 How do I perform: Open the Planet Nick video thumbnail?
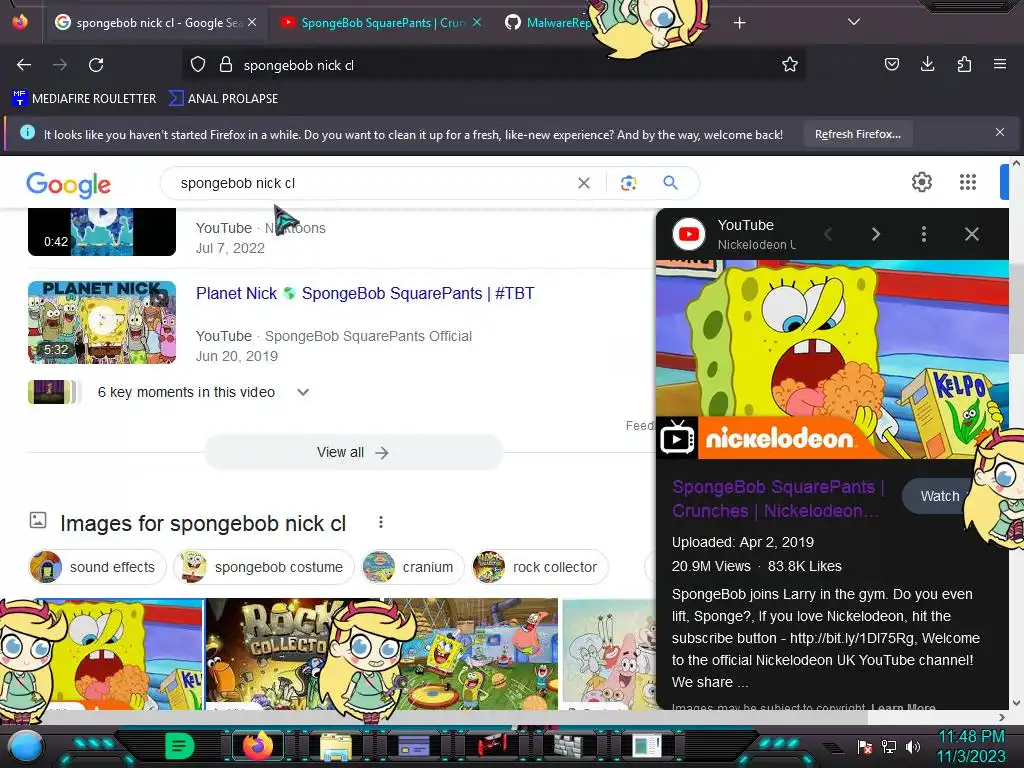[102, 322]
